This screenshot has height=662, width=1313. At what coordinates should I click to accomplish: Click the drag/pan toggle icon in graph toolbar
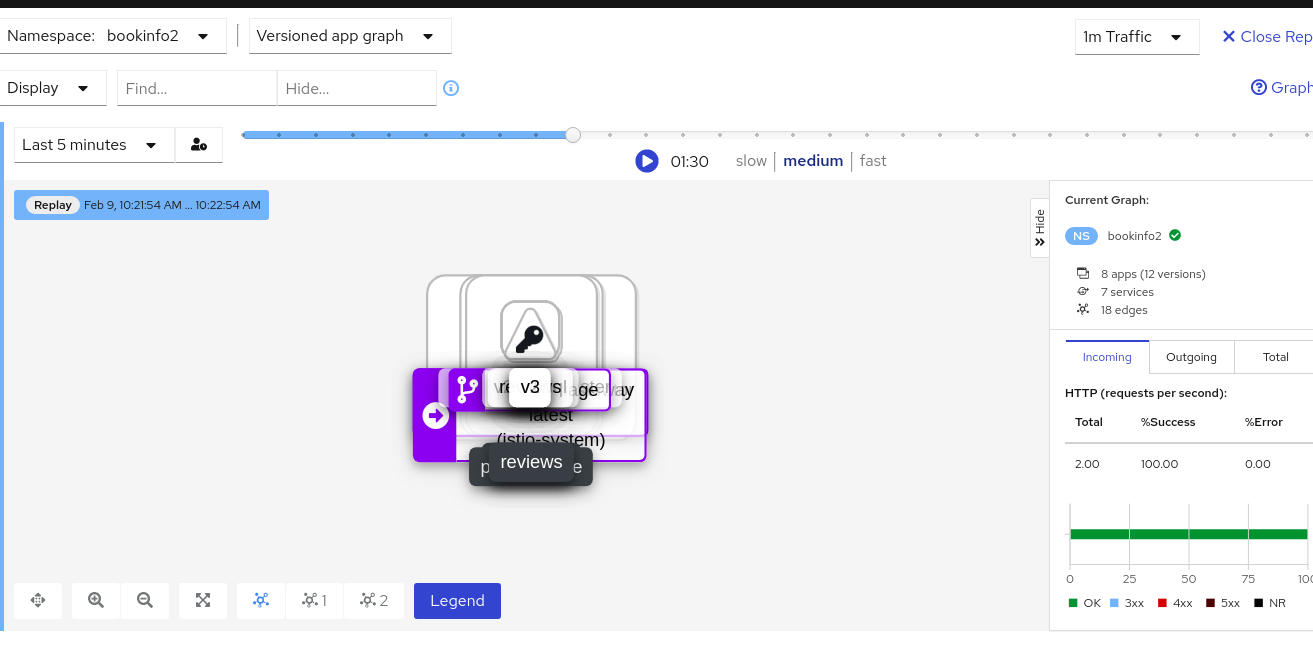38,600
